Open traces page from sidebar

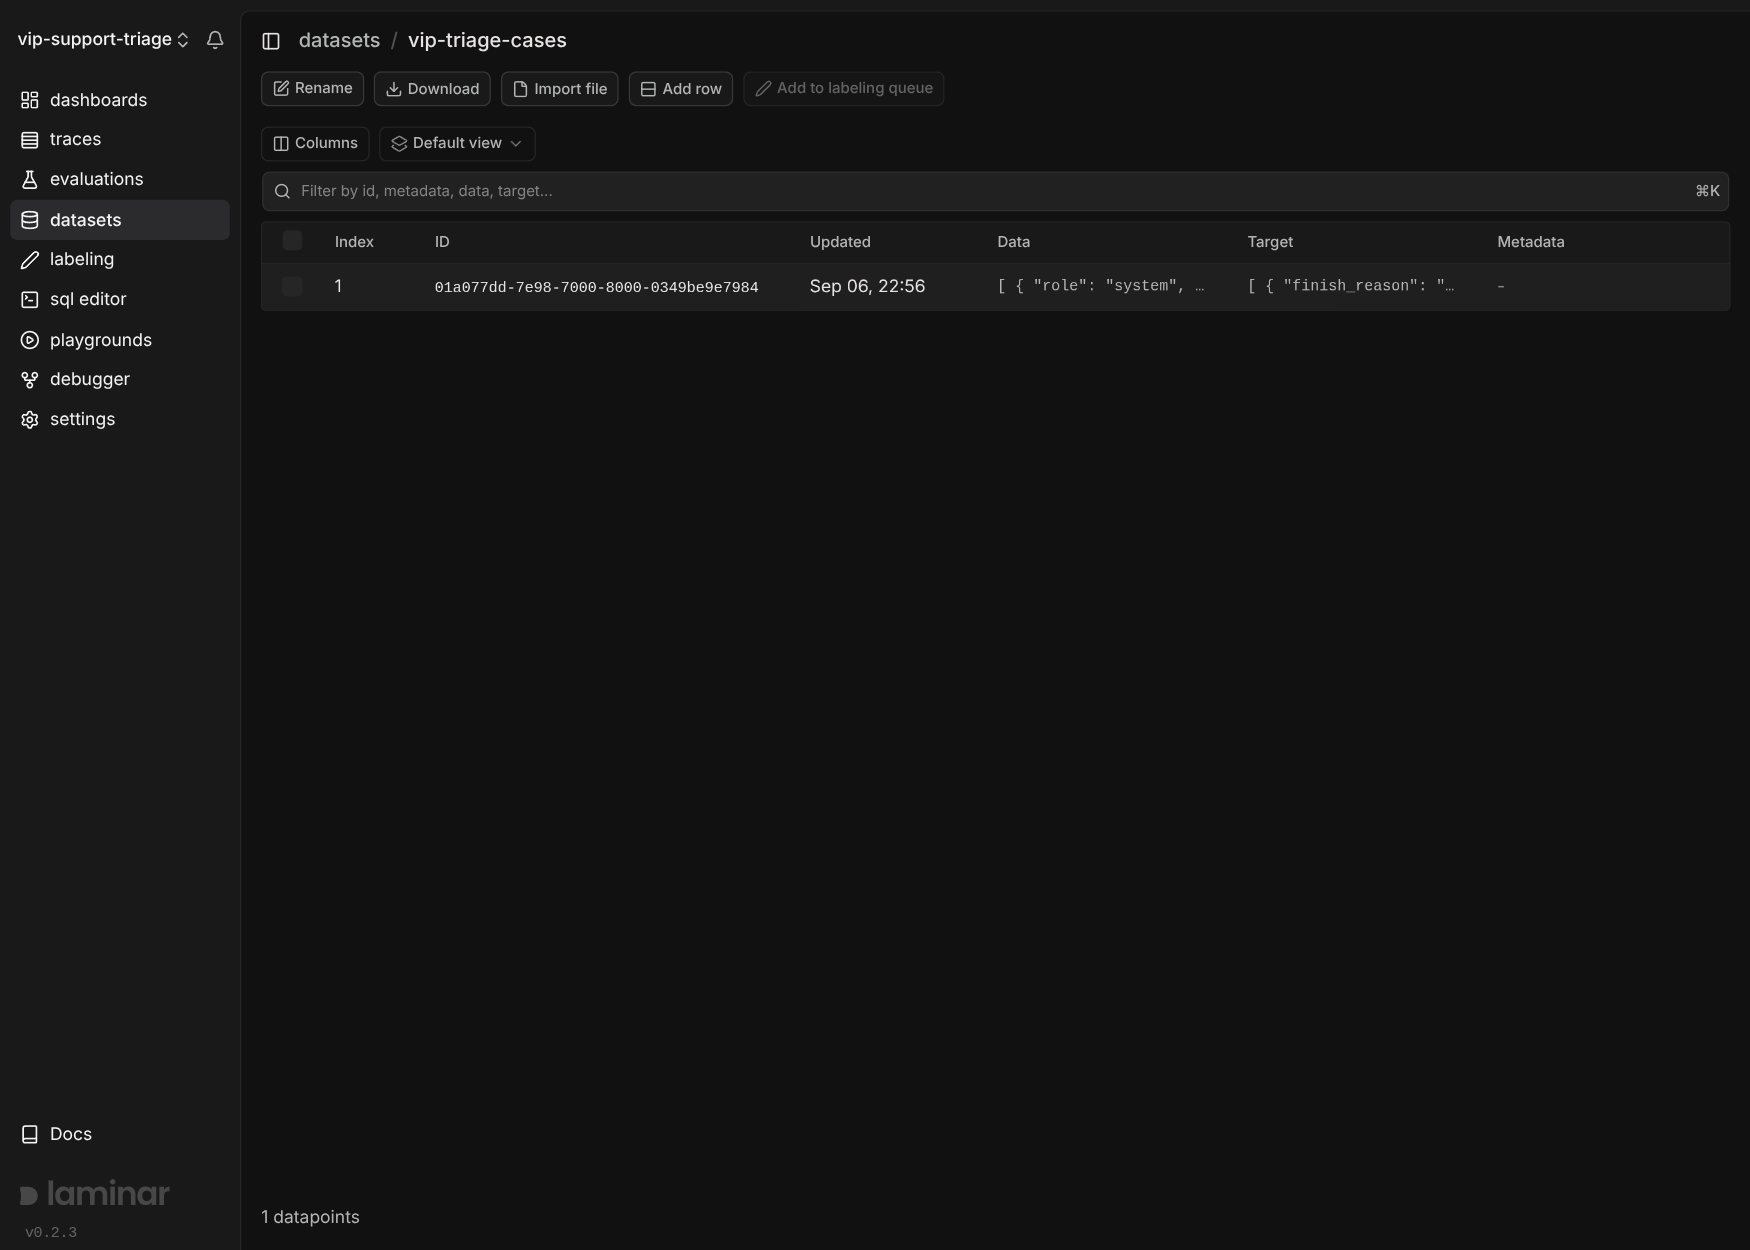pyautogui.click(x=120, y=140)
